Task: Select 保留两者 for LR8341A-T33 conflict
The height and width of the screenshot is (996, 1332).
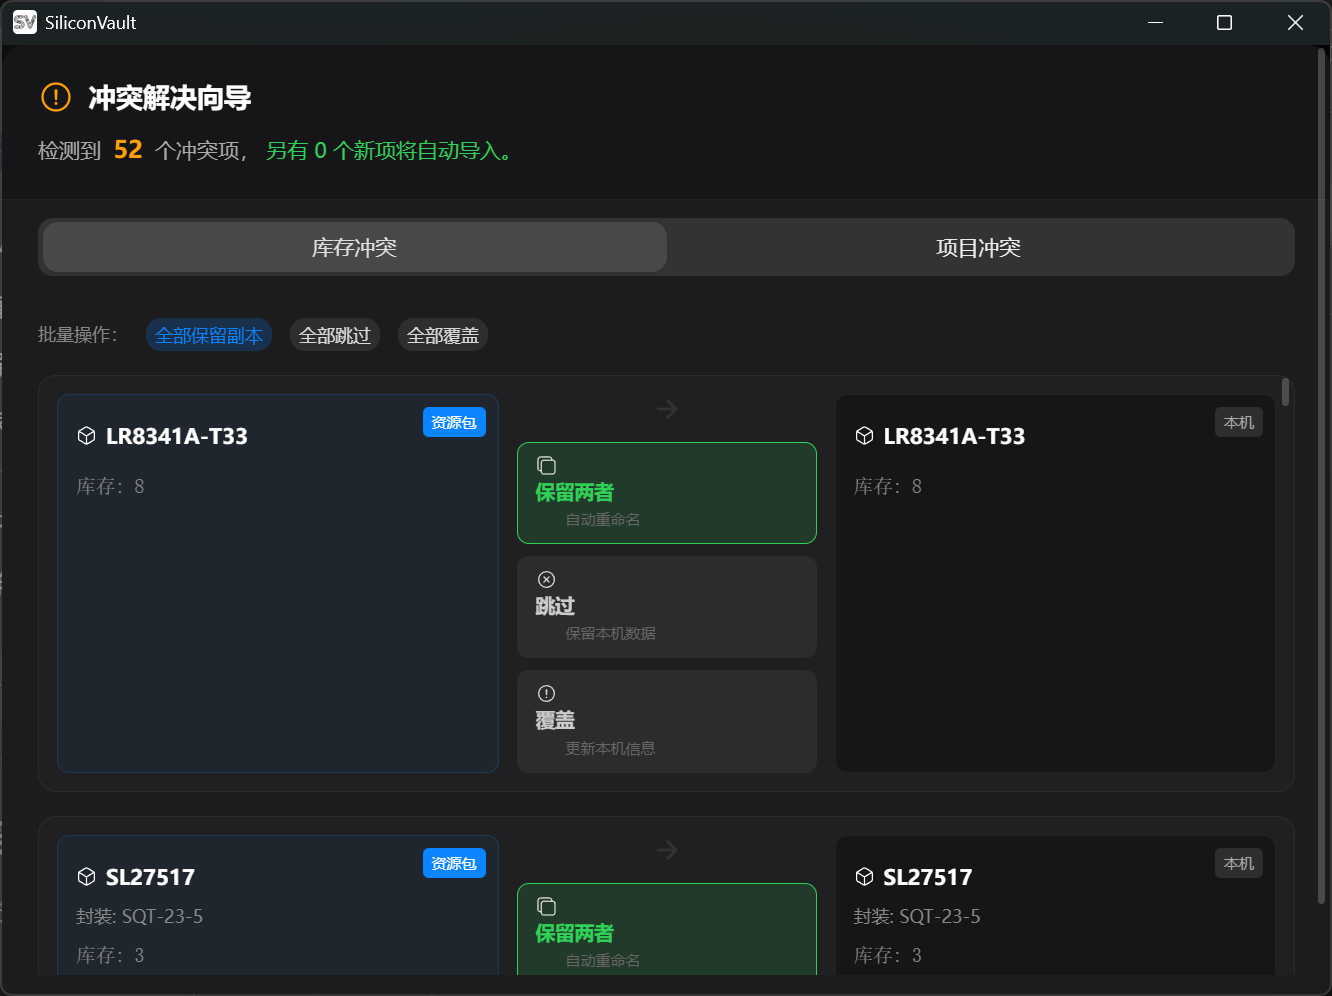Action: 666,493
